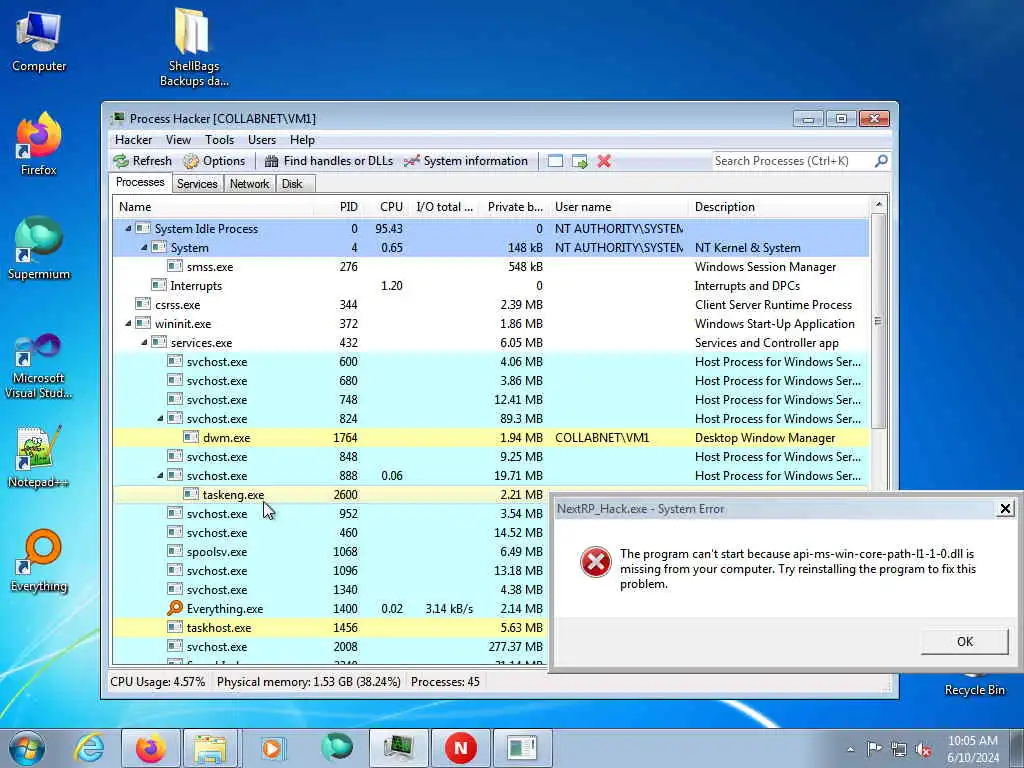Screen dimensions: 1024x768
Task: Click the red X terminate window icon
Action: click(x=604, y=161)
